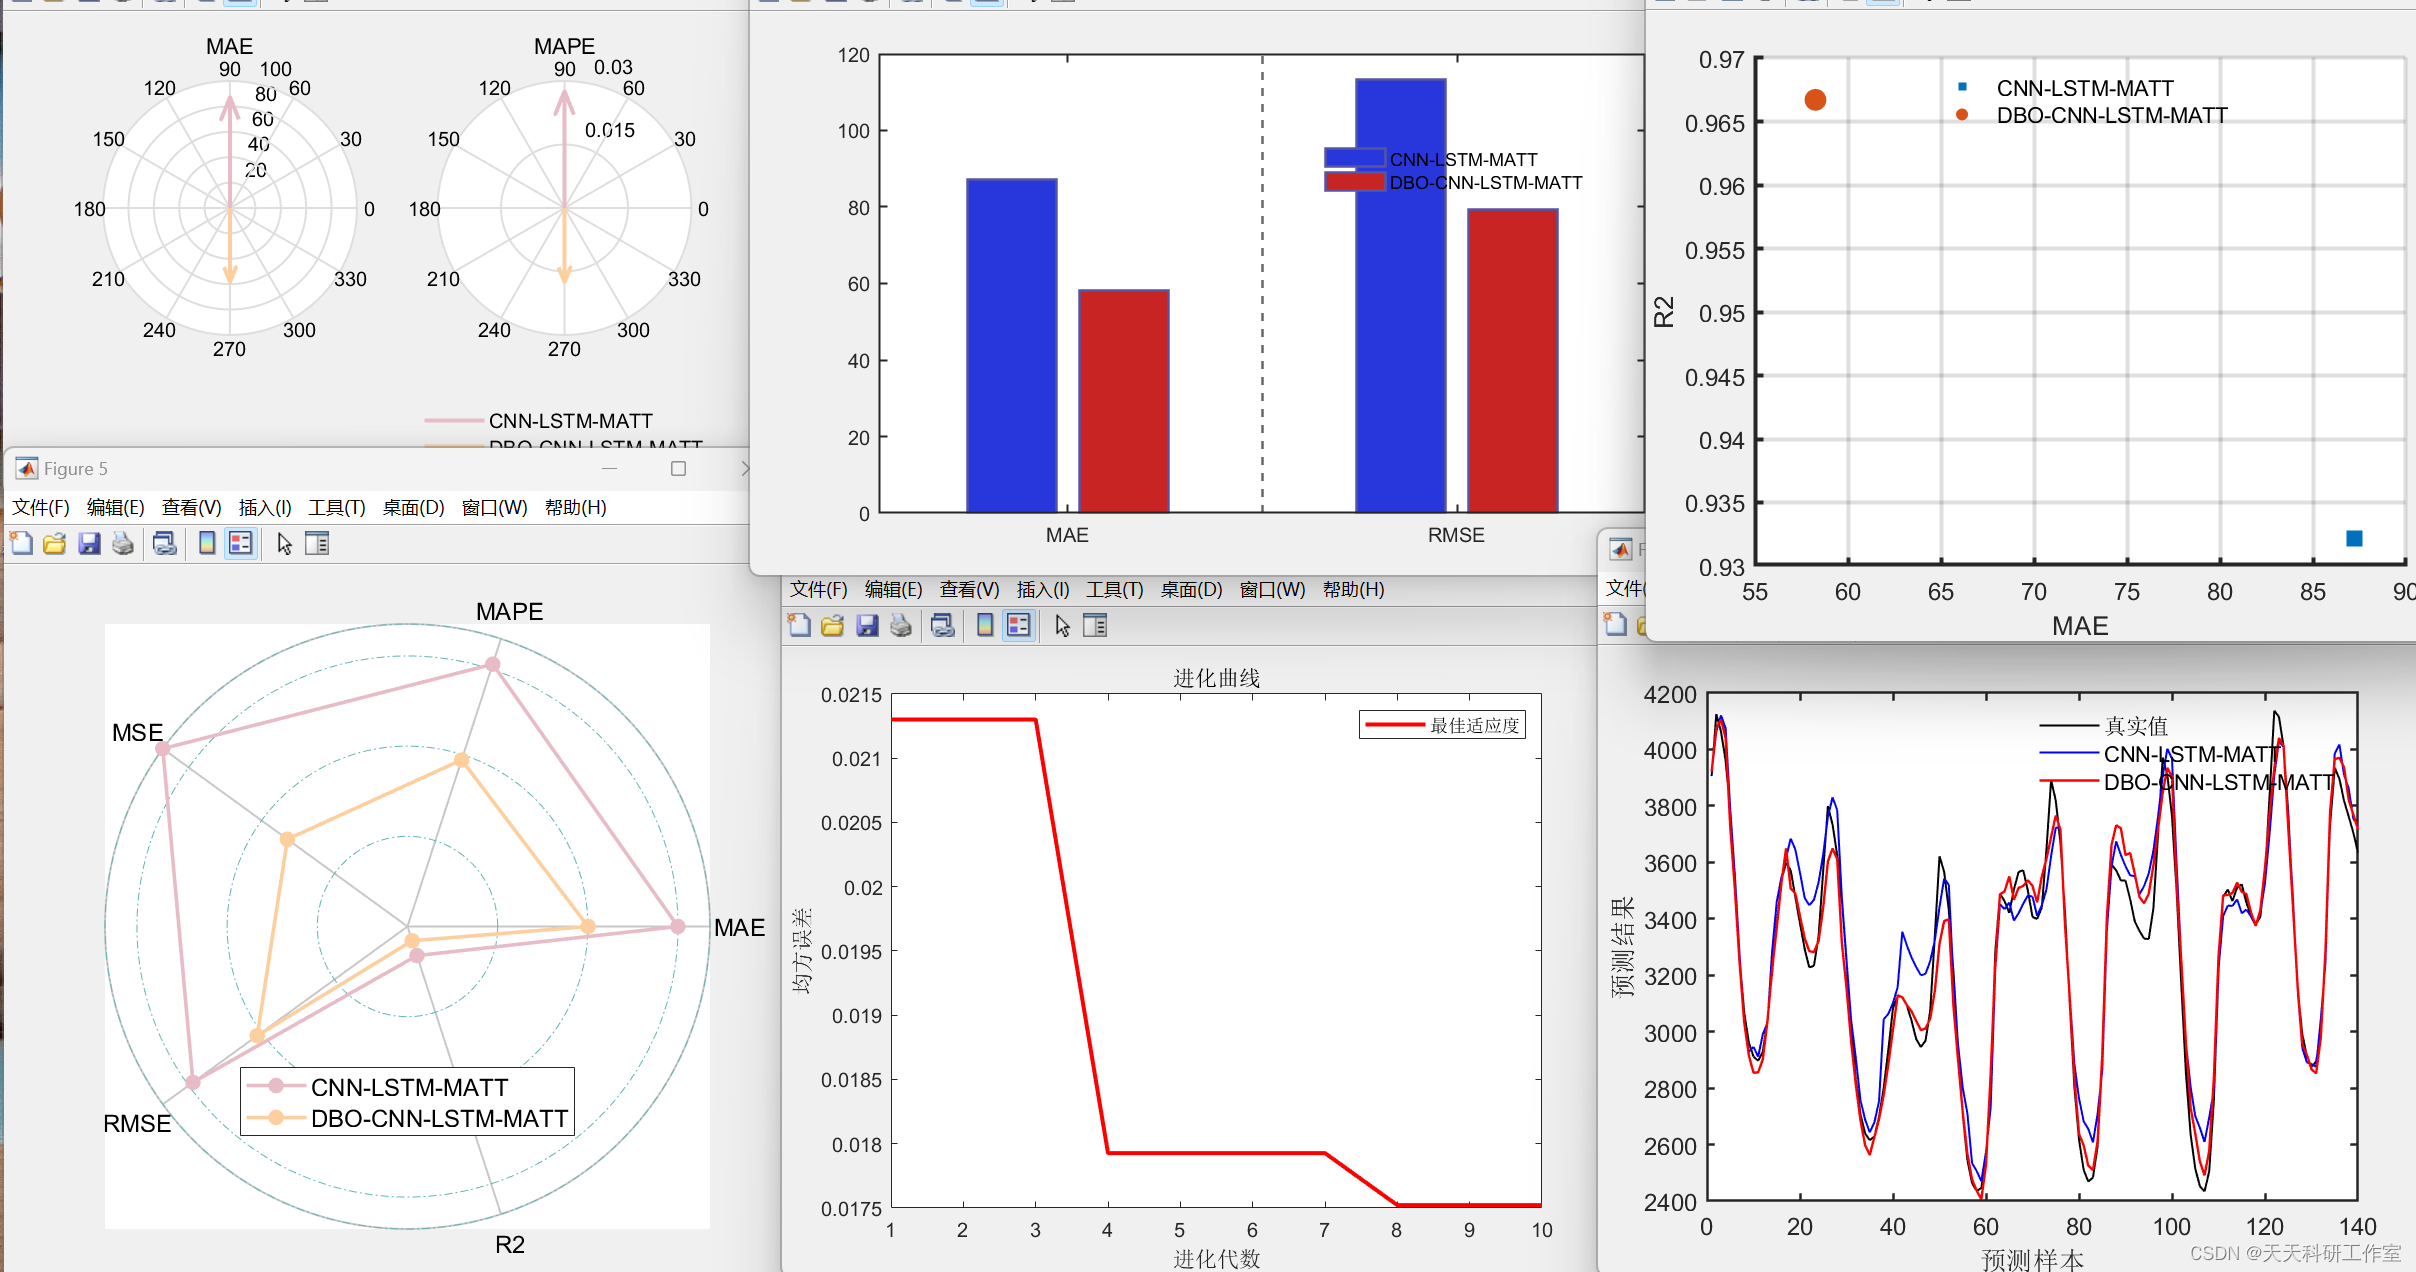Click red RMSE bar of DBO-CNN-LSTM-MATT
Screen dimensions: 2416x1272
tap(1512, 360)
